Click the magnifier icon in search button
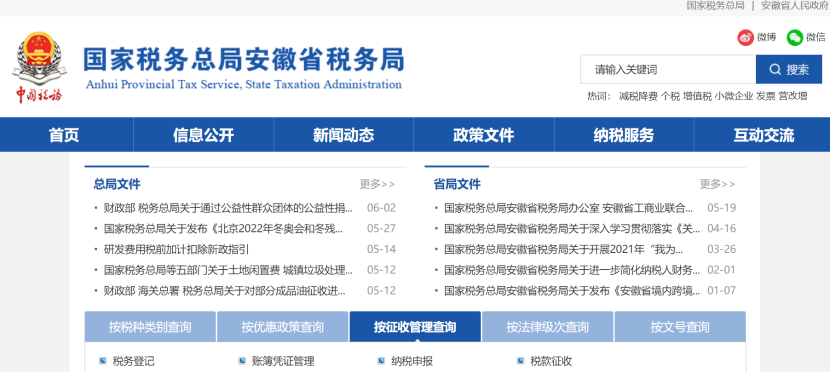This screenshot has width=830, height=373. (775, 69)
